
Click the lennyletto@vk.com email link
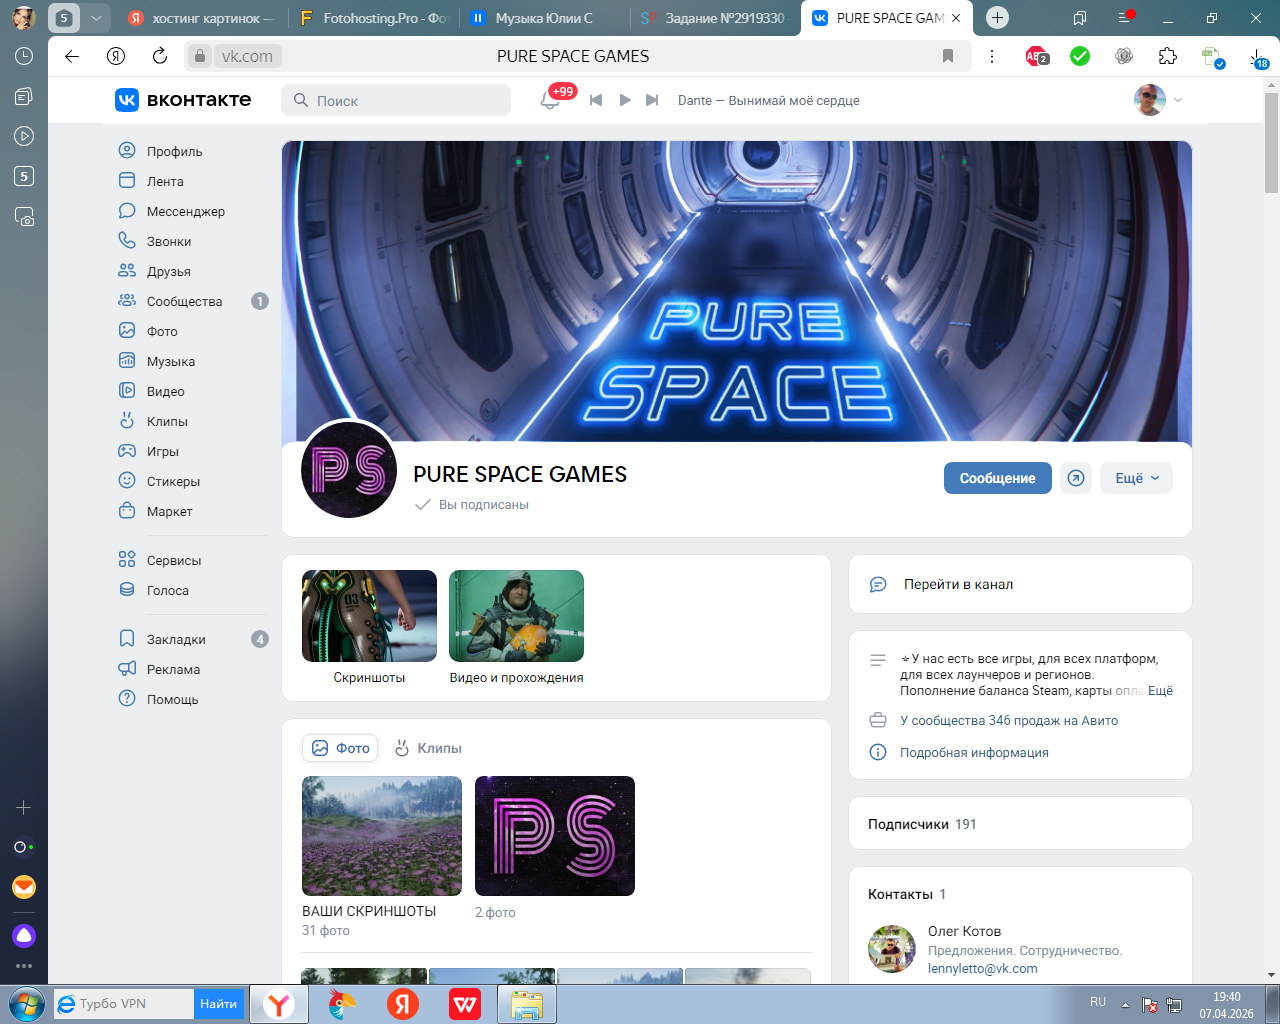tap(982, 968)
